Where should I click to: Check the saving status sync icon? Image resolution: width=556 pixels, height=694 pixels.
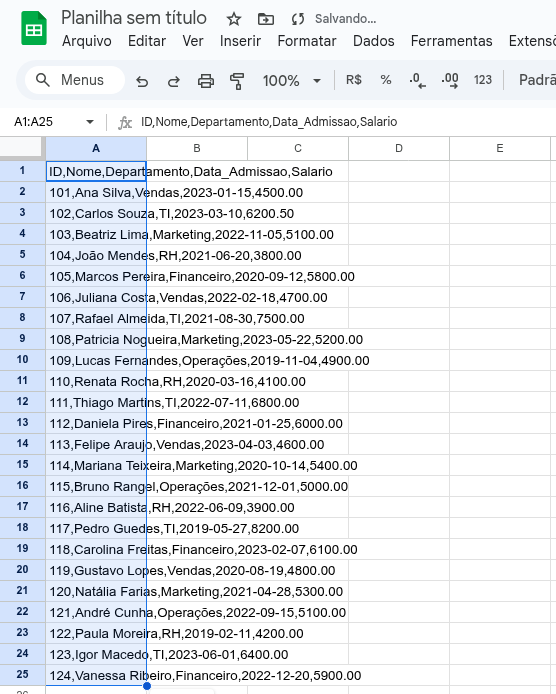tap(298, 19)
